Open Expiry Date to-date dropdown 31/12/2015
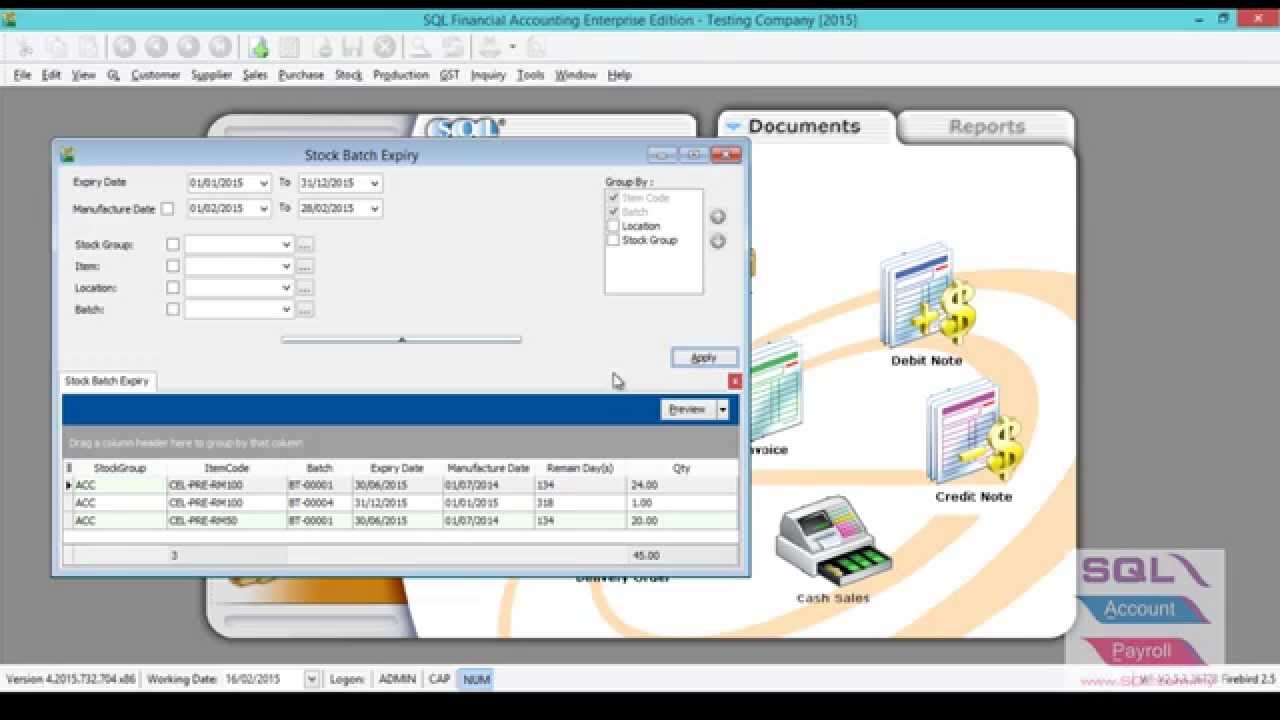1280x720 pixels. coord(375,183)
